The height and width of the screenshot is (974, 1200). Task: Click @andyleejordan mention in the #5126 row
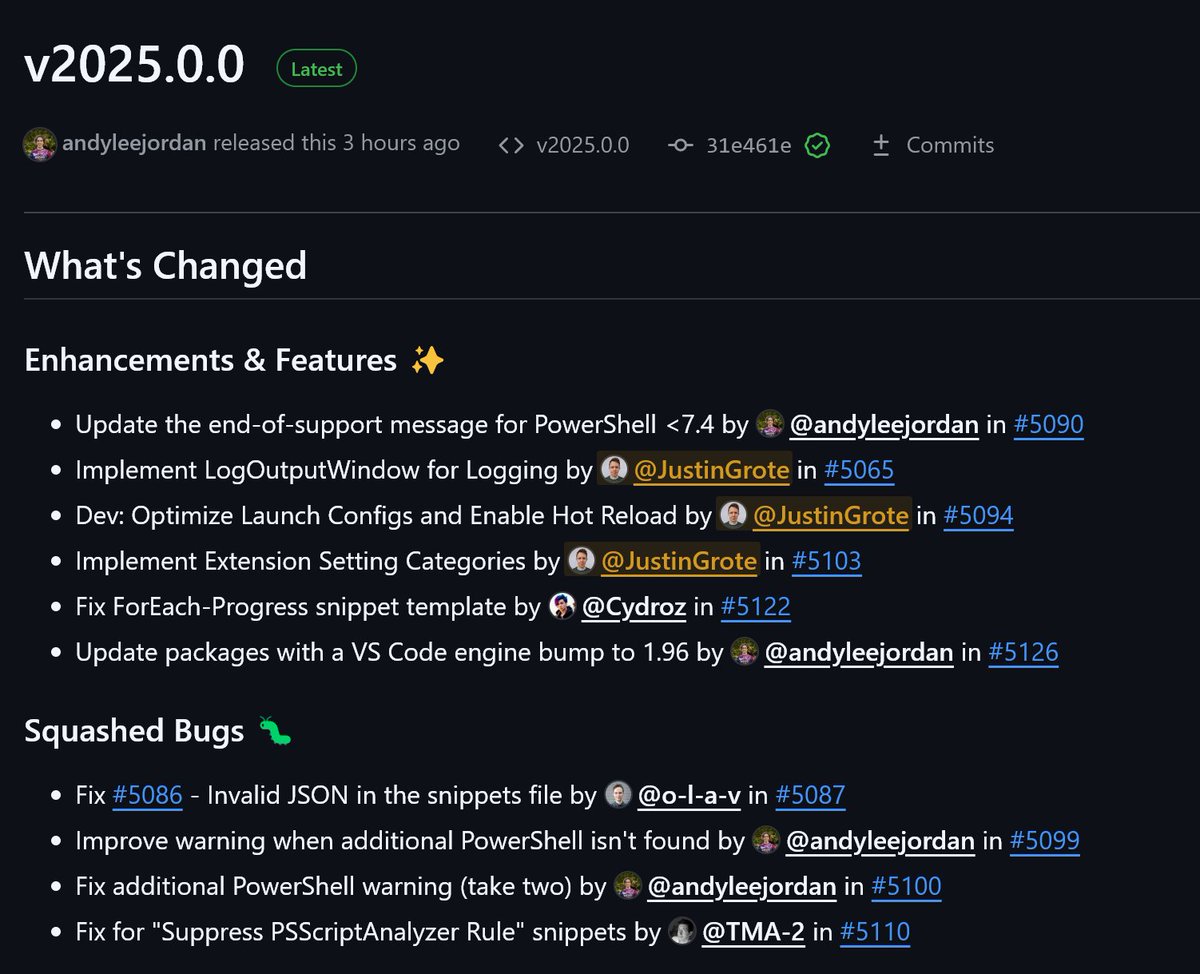(859, 654)
